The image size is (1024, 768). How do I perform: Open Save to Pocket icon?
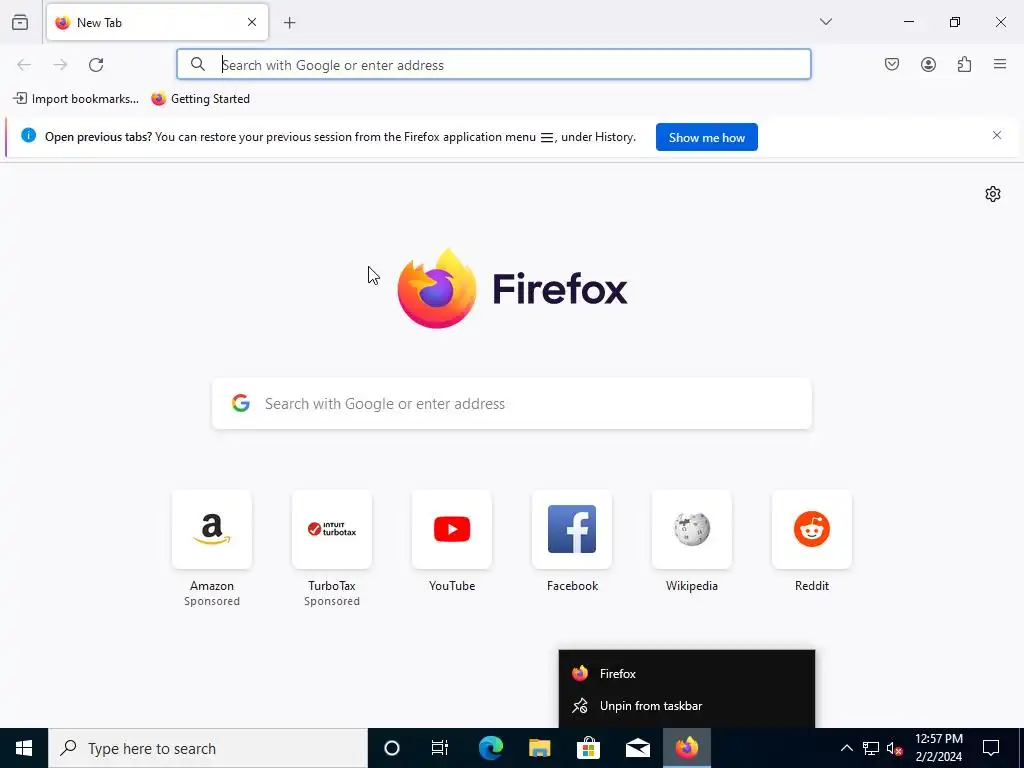click(x=892, y=64)
